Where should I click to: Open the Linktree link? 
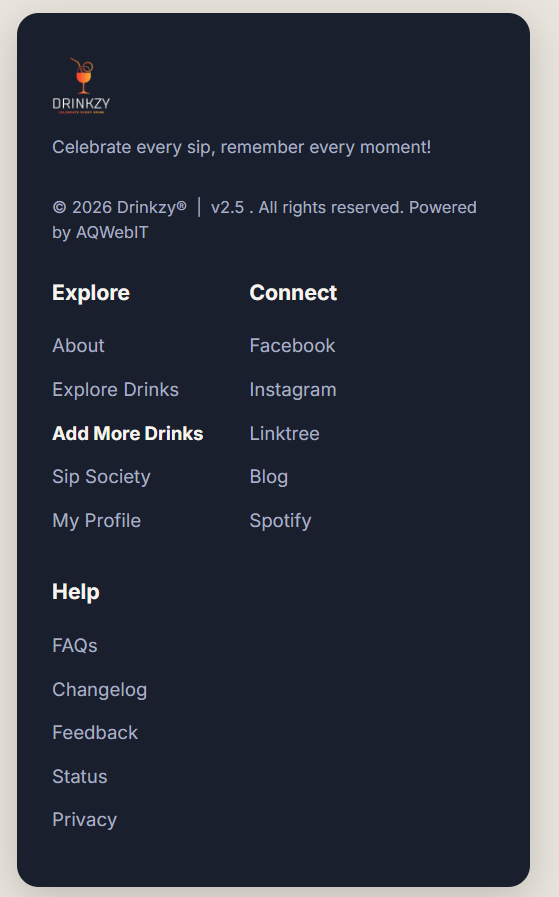click(284, 434)
